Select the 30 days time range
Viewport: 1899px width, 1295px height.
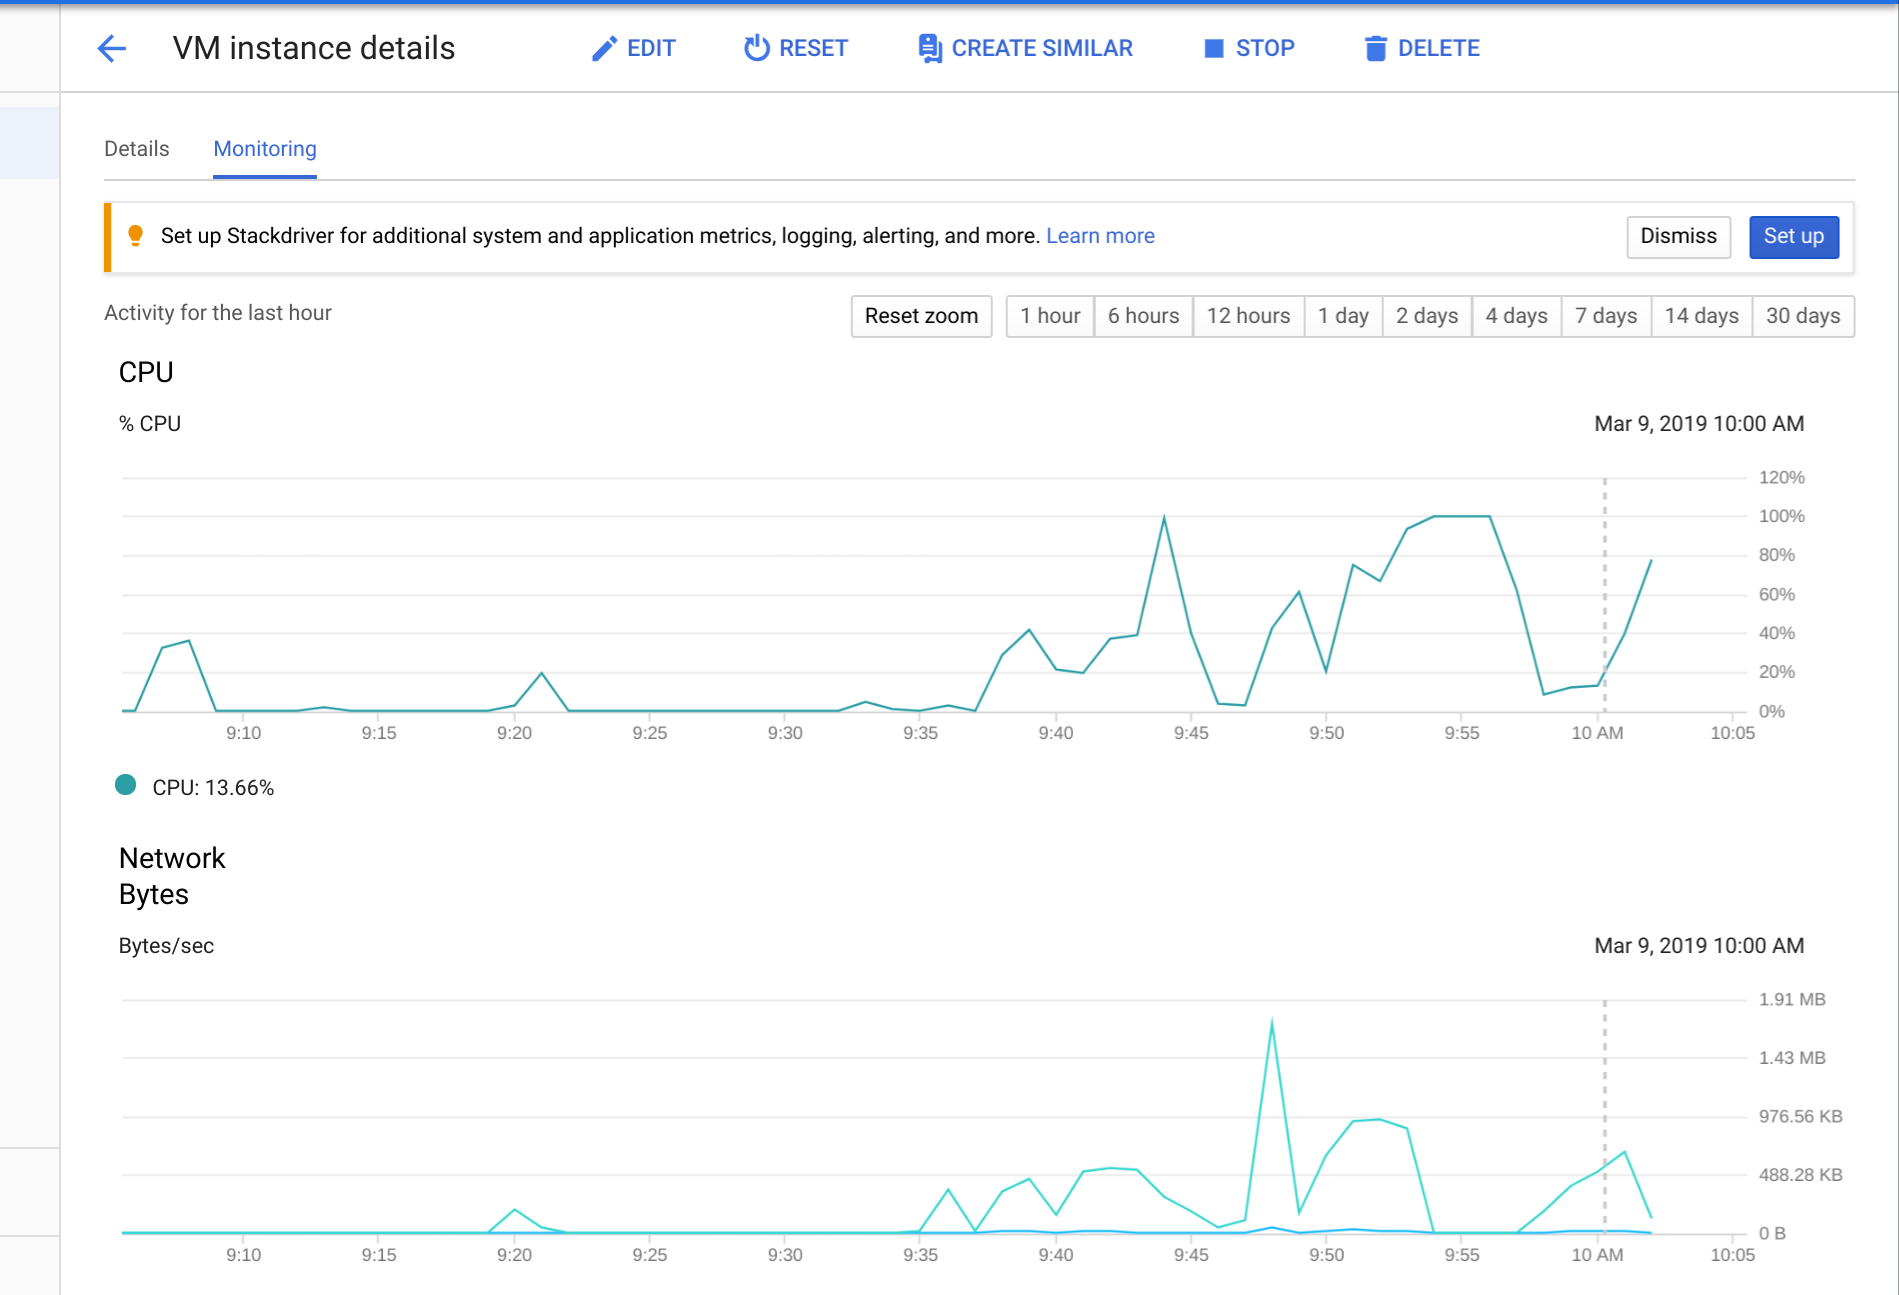(1803, 316)
